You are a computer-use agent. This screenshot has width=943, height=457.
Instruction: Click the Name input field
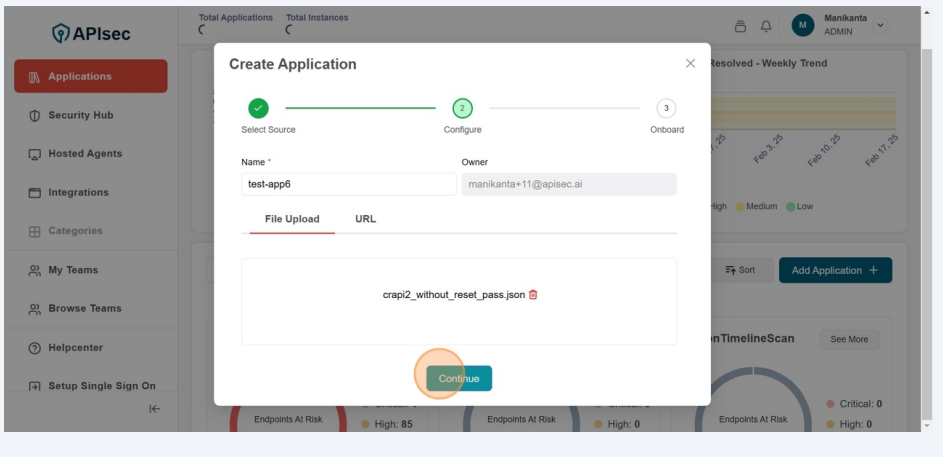348,184
